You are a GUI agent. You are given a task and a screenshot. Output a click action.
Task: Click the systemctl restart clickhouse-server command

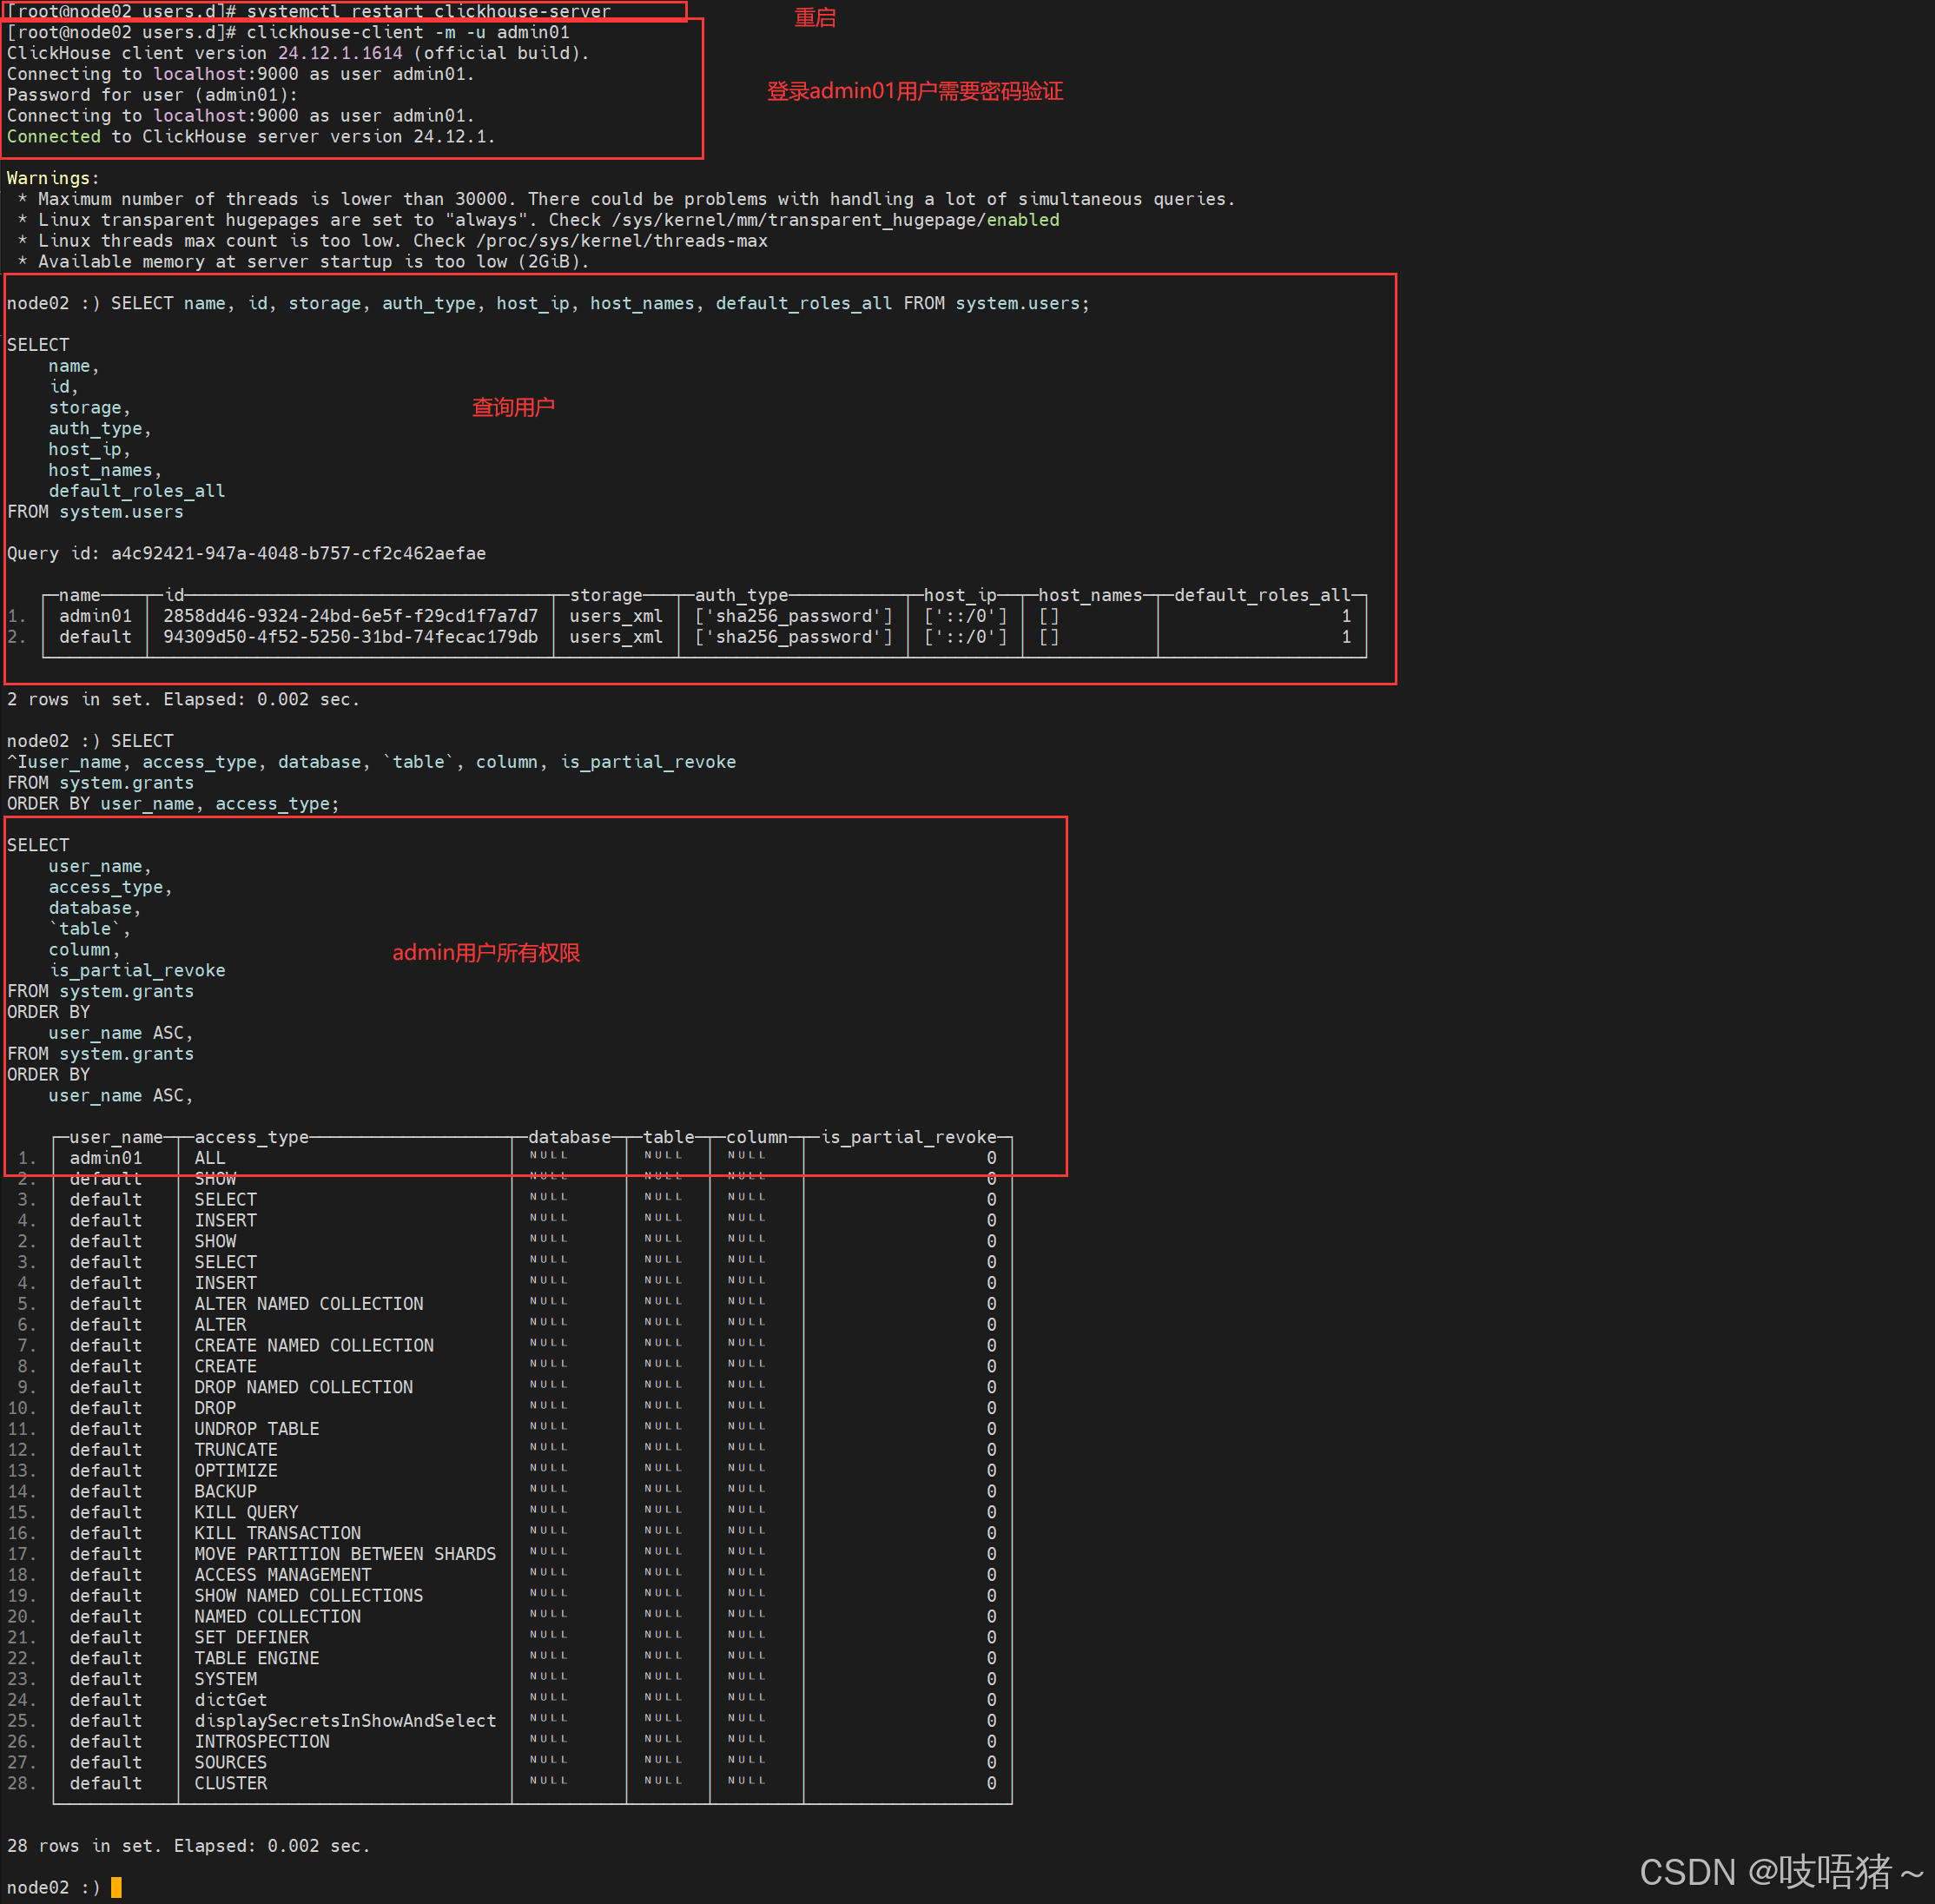pyautogui.click(x=428, y=11)
